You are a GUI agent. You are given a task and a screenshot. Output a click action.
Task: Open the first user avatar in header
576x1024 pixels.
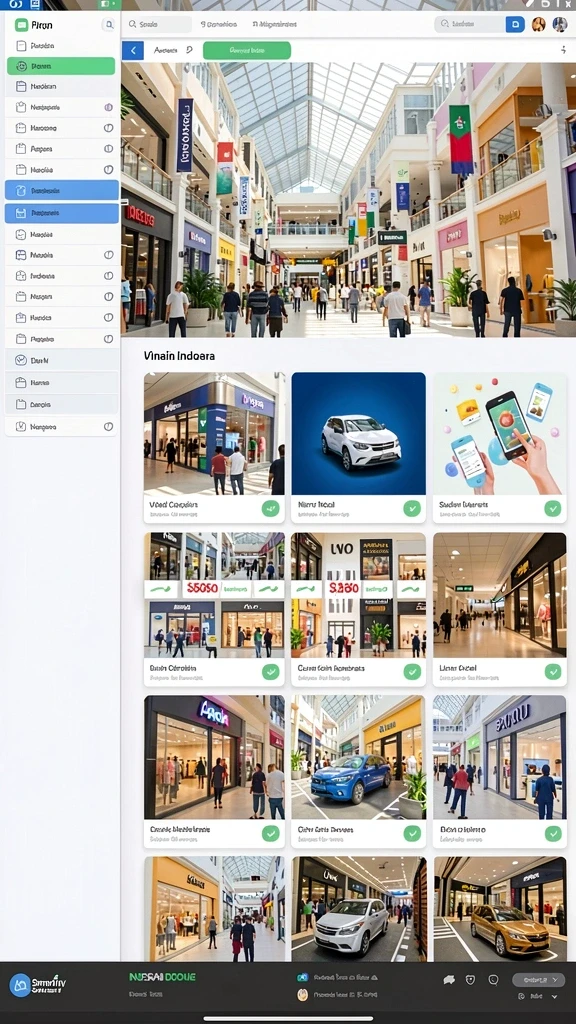[539, 24]
